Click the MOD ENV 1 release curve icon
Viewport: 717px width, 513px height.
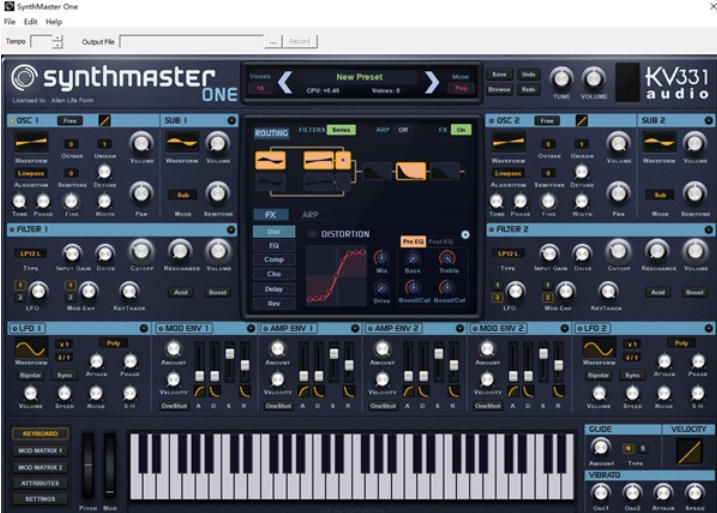[245, 391]
